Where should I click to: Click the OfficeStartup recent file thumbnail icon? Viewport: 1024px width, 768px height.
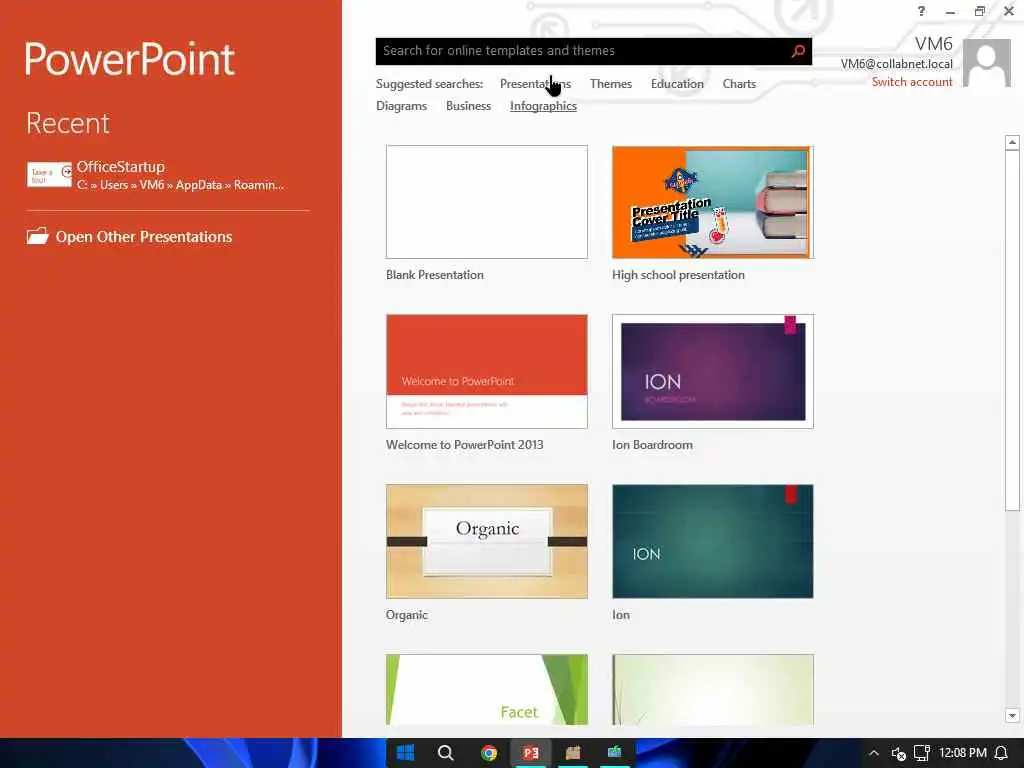pos(49,174)
